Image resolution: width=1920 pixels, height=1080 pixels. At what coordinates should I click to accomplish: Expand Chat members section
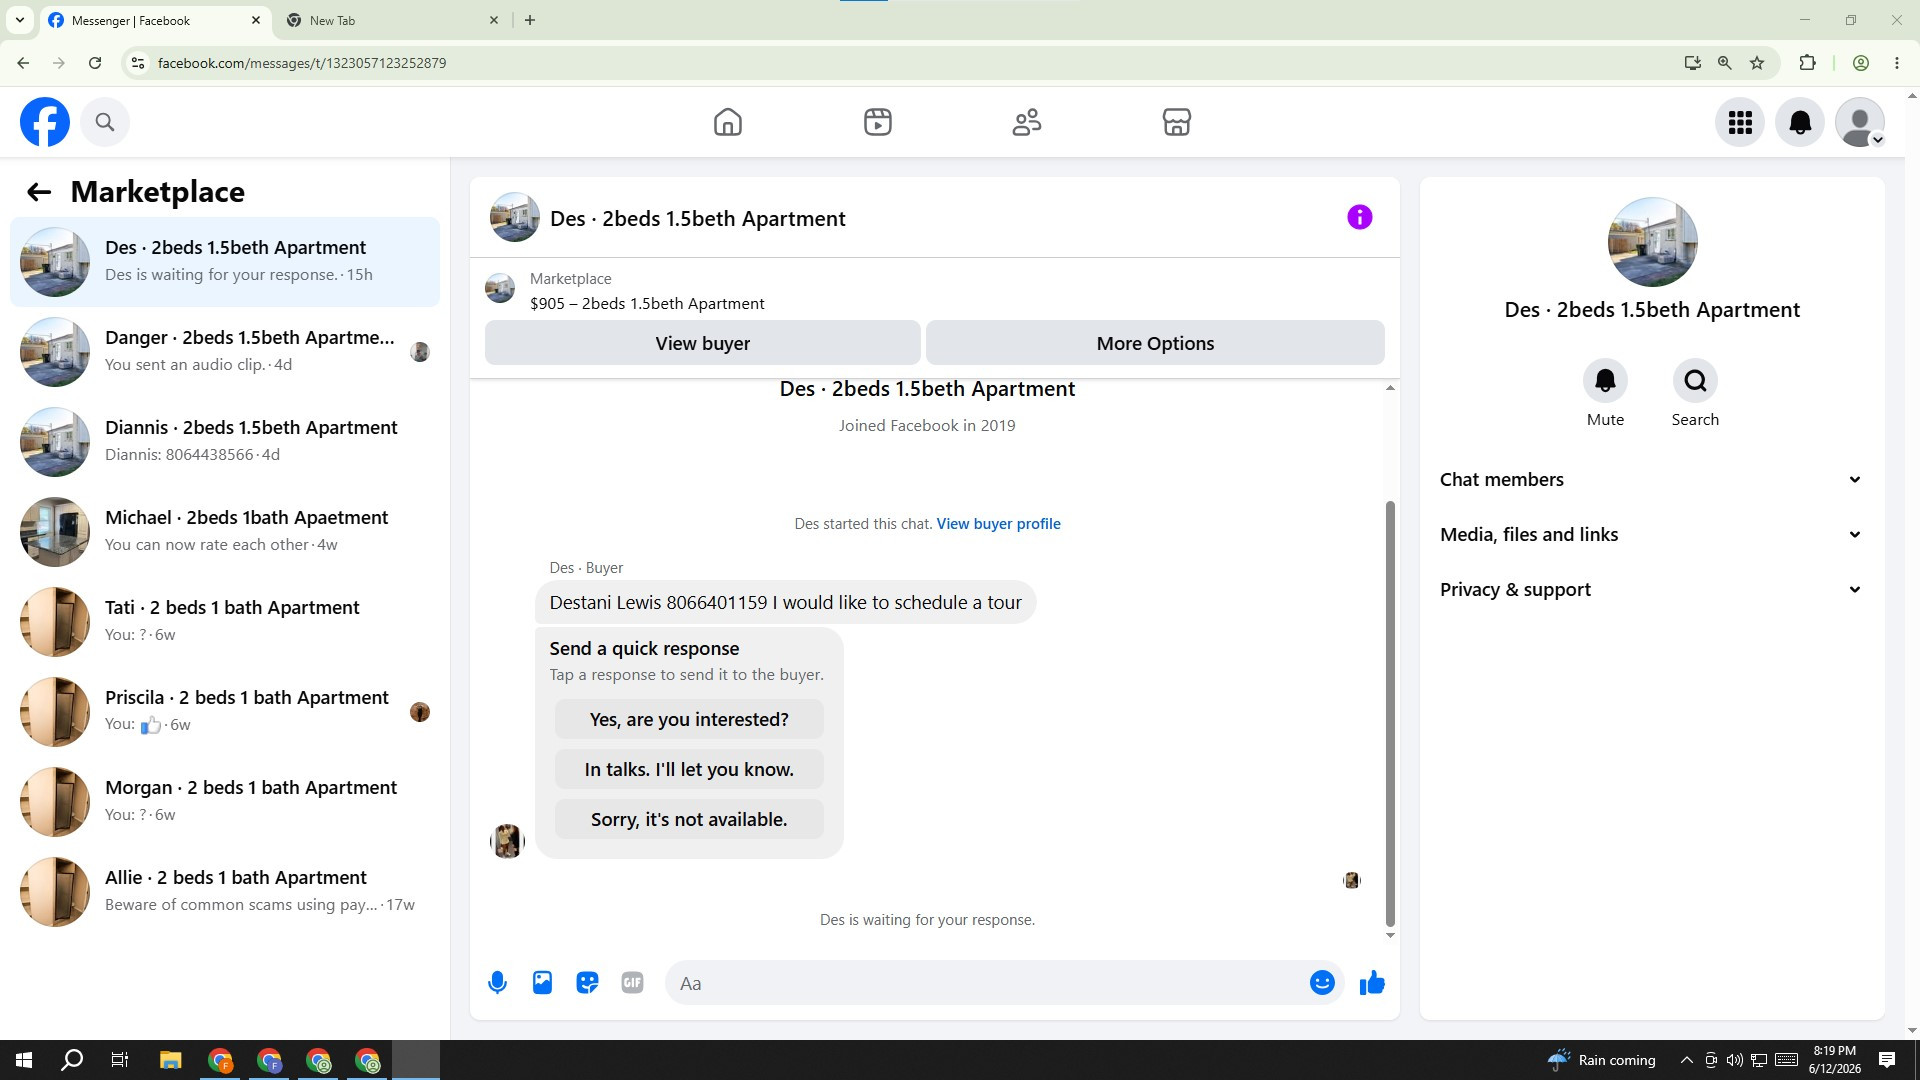click(x=1652, y=479)
